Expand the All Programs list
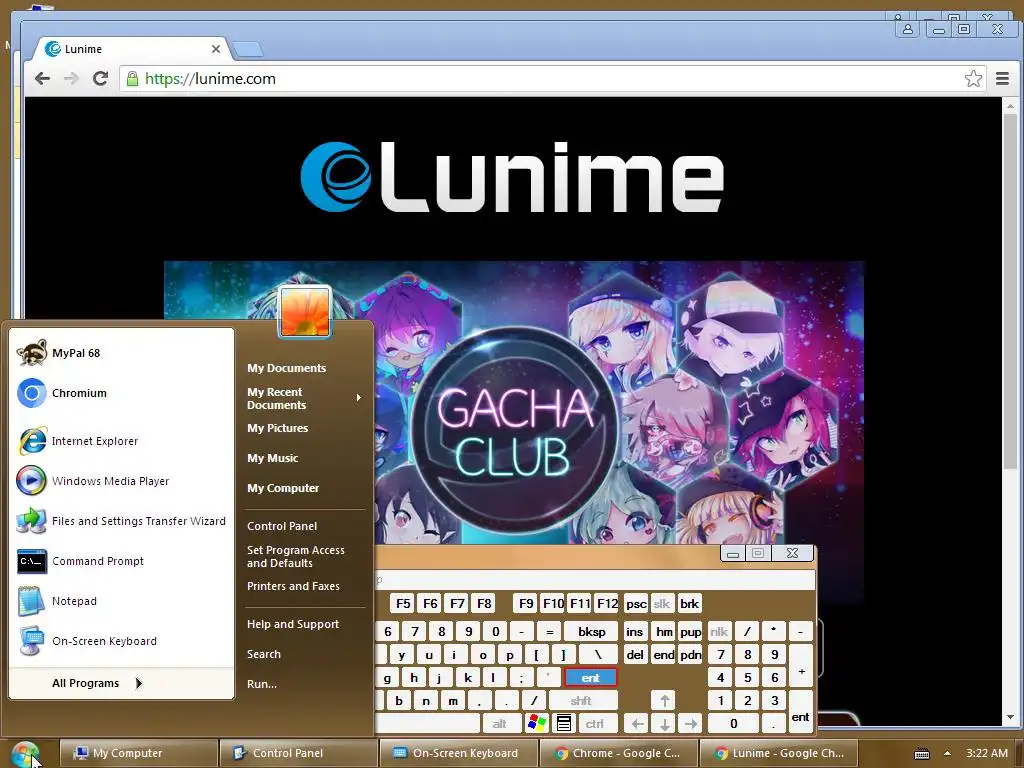Viewport: 1024px width, 768px height. pos(121,683)
